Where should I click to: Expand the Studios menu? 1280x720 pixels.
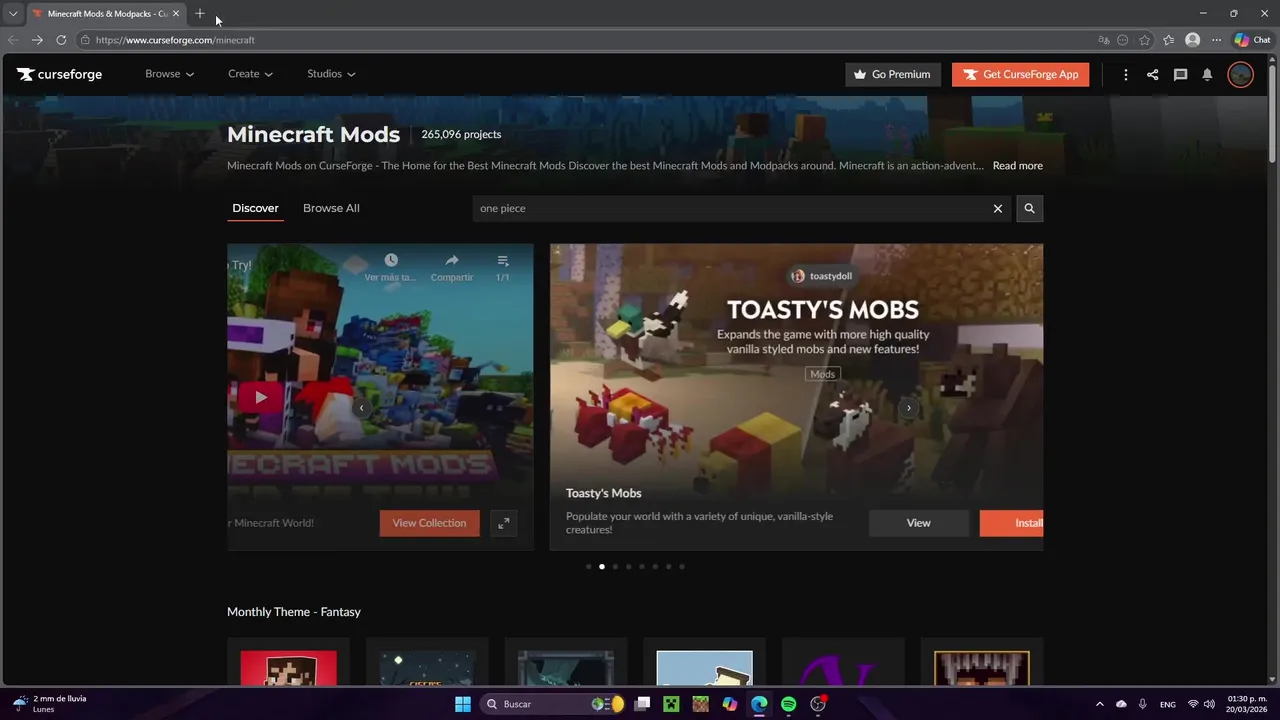pyautogui.click(x=331, y=74)
